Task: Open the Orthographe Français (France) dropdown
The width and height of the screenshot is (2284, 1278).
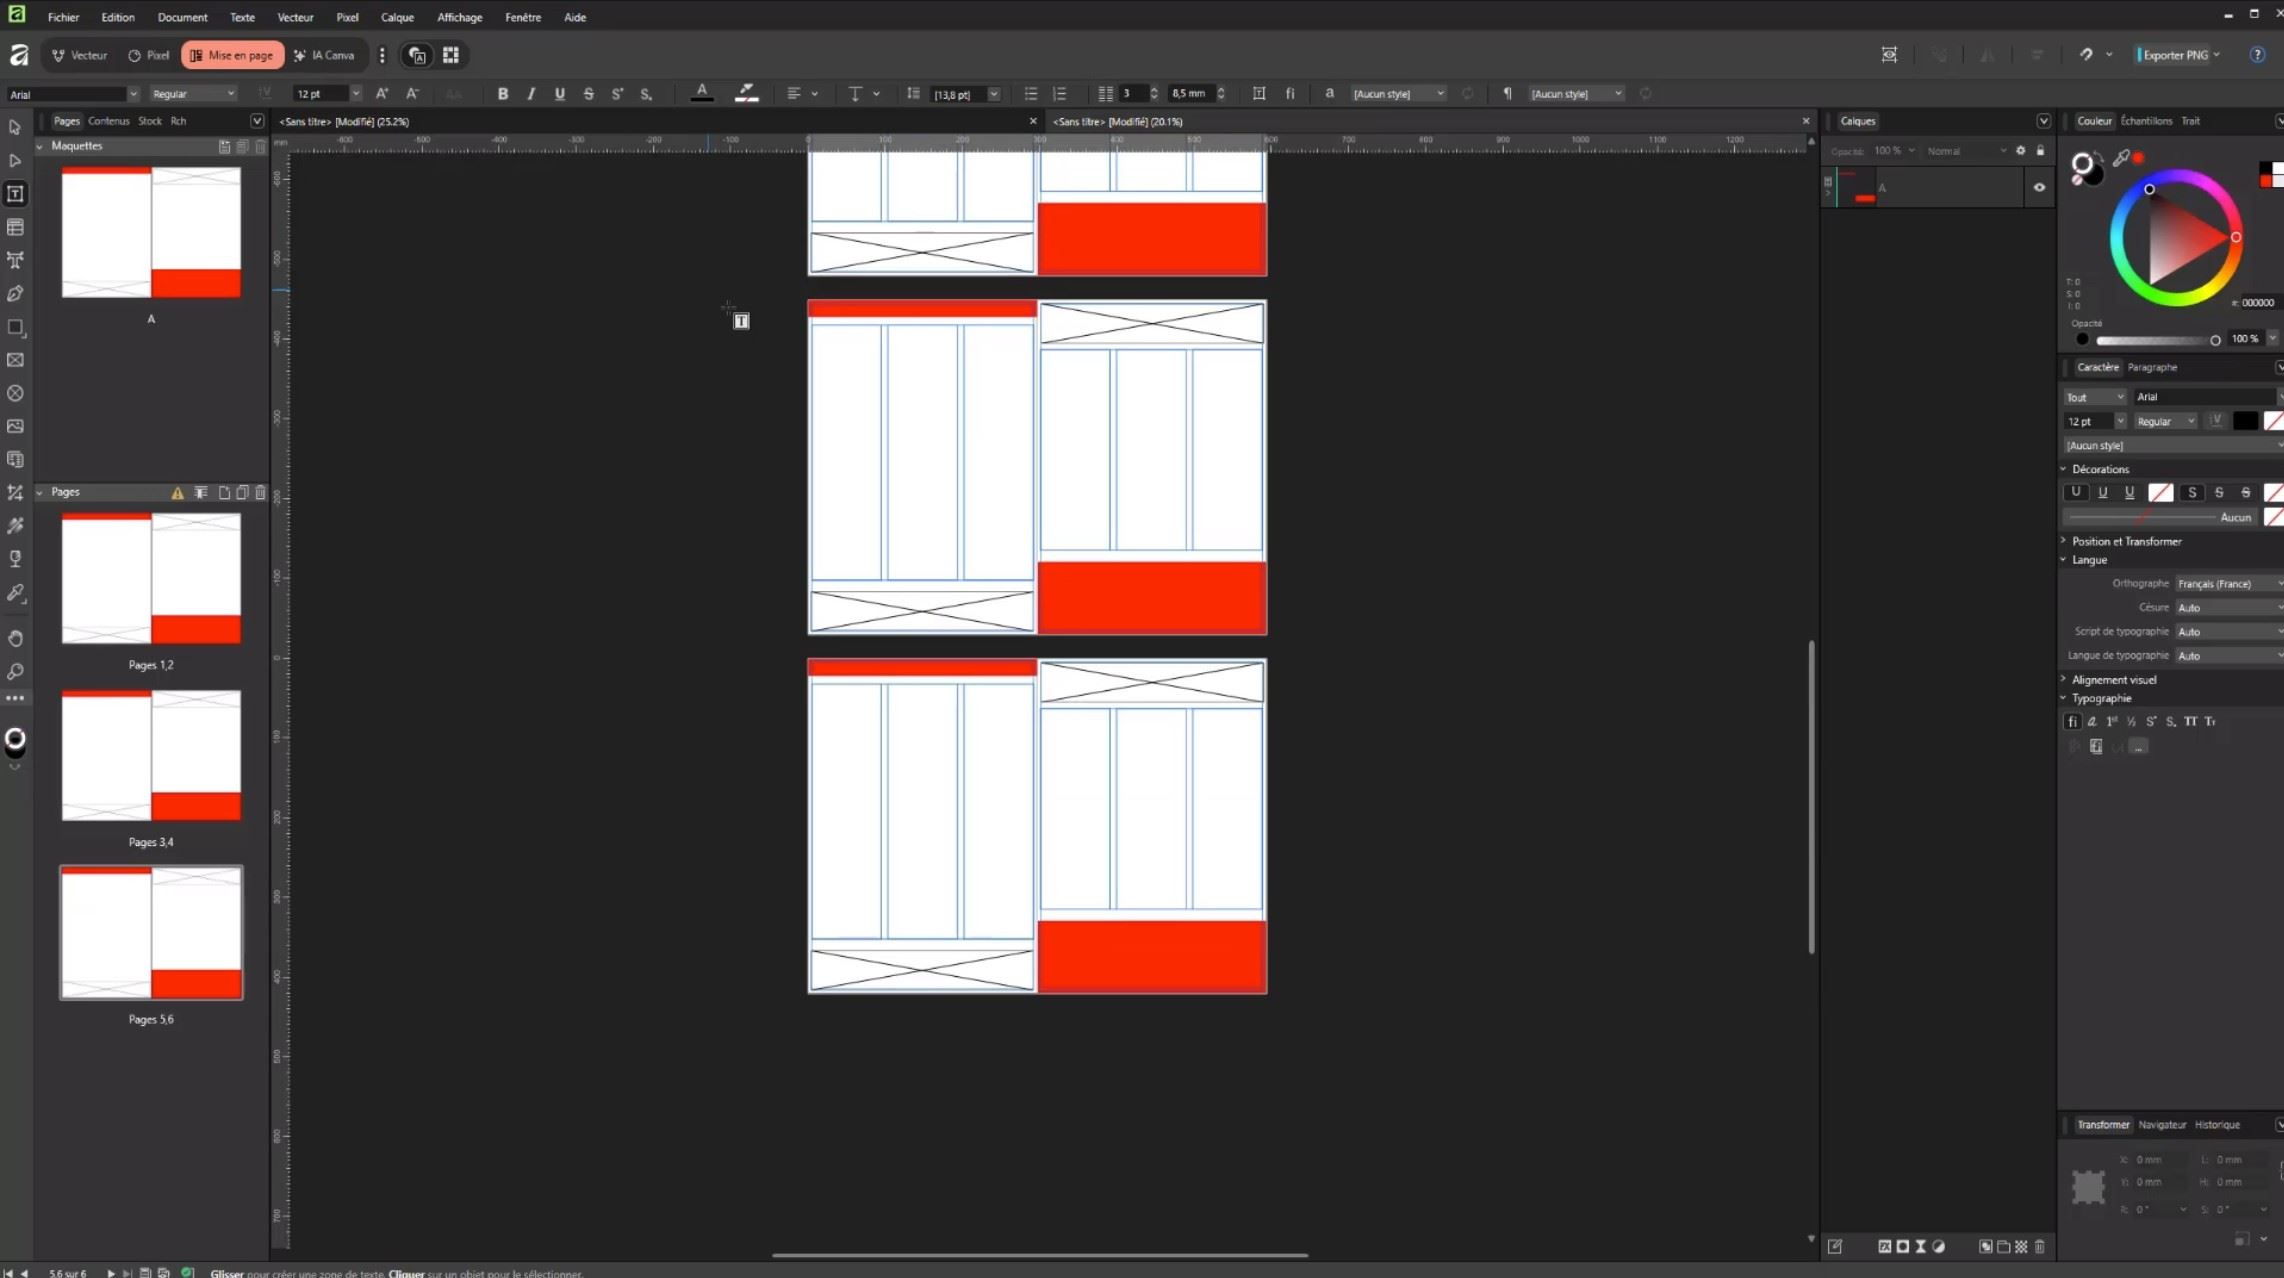Action: pyautogui.click(x=2228, y=583)
